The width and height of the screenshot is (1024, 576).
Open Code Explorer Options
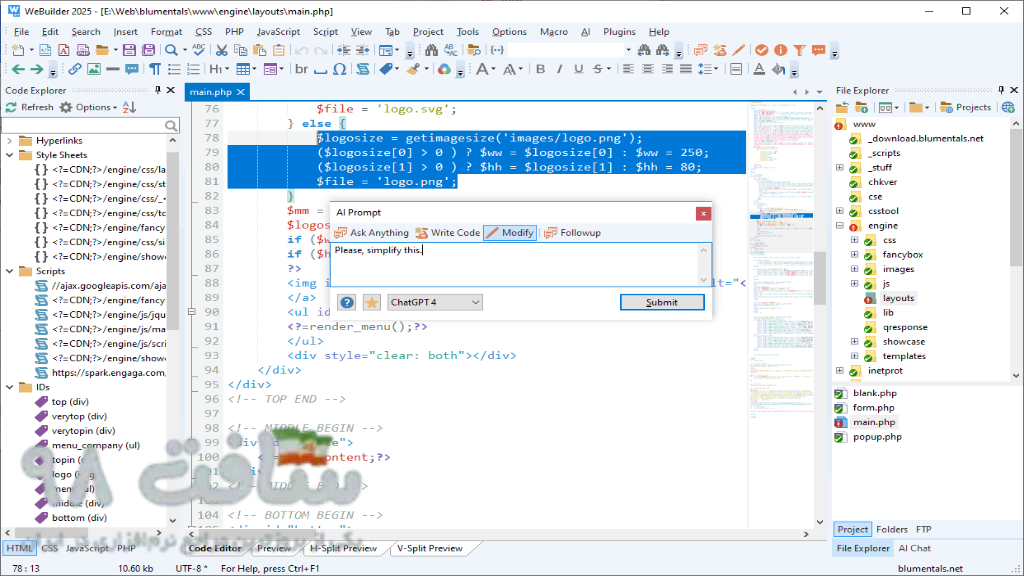pyautogui.click(x=89, y=107)
